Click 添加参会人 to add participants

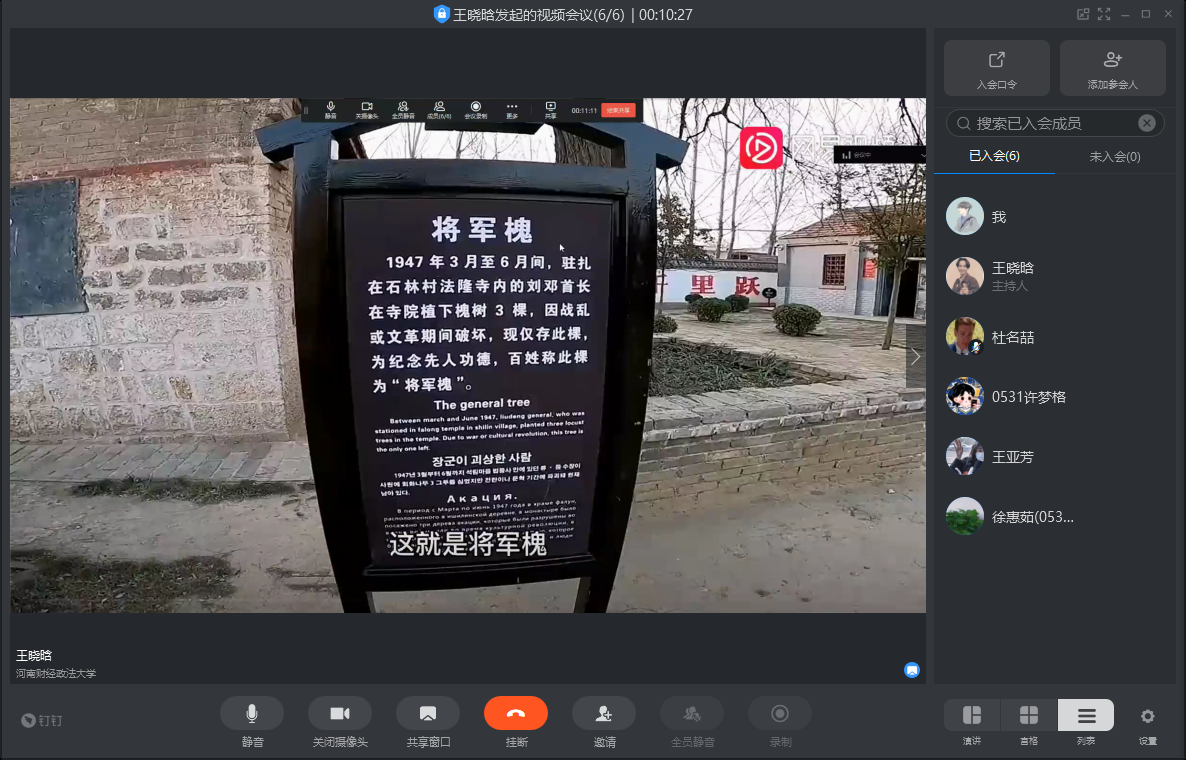1112,68
